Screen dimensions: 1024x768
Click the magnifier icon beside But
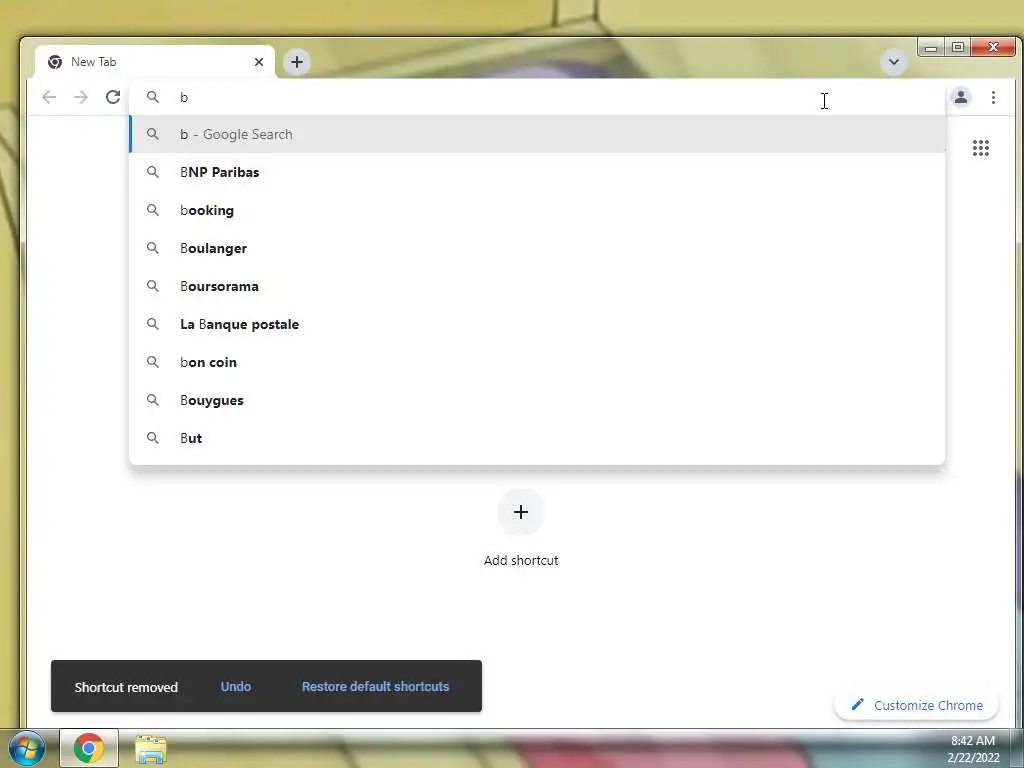click(x=152, y=438)
